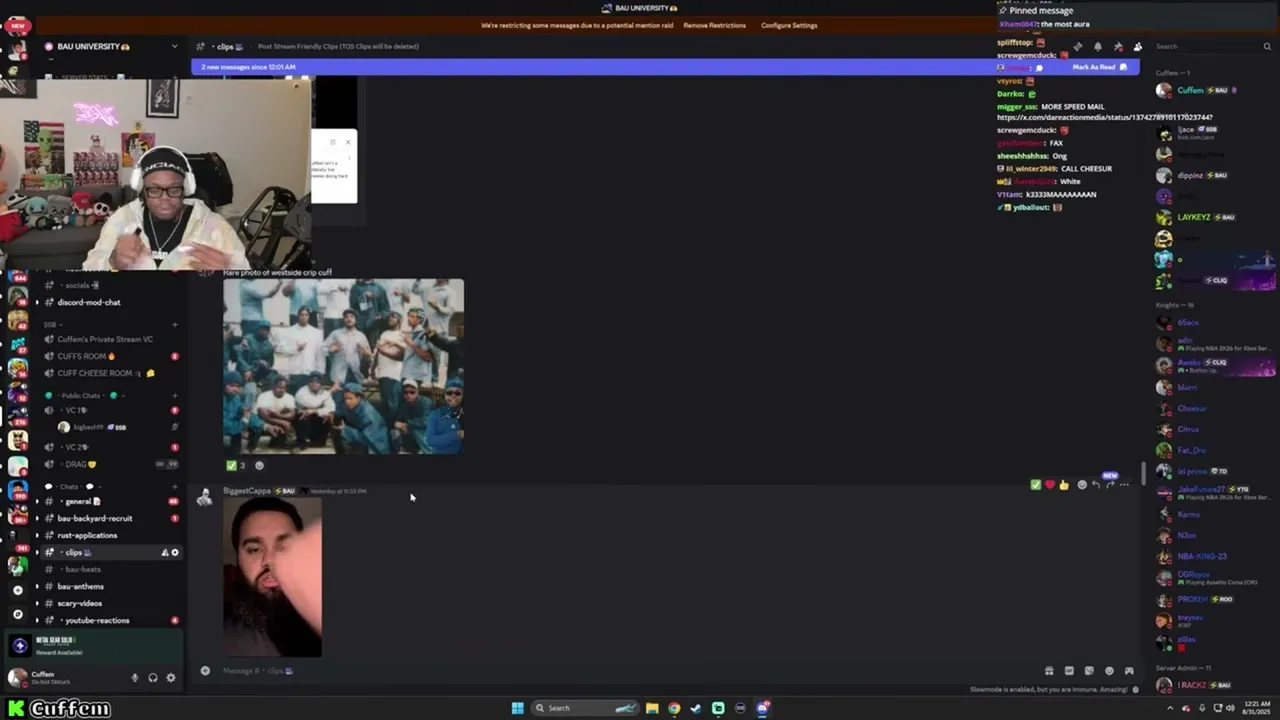Viewport: 1280px width, 720px height.
Task: Click the Windows taskbar Search box
Action: [585, 708]
